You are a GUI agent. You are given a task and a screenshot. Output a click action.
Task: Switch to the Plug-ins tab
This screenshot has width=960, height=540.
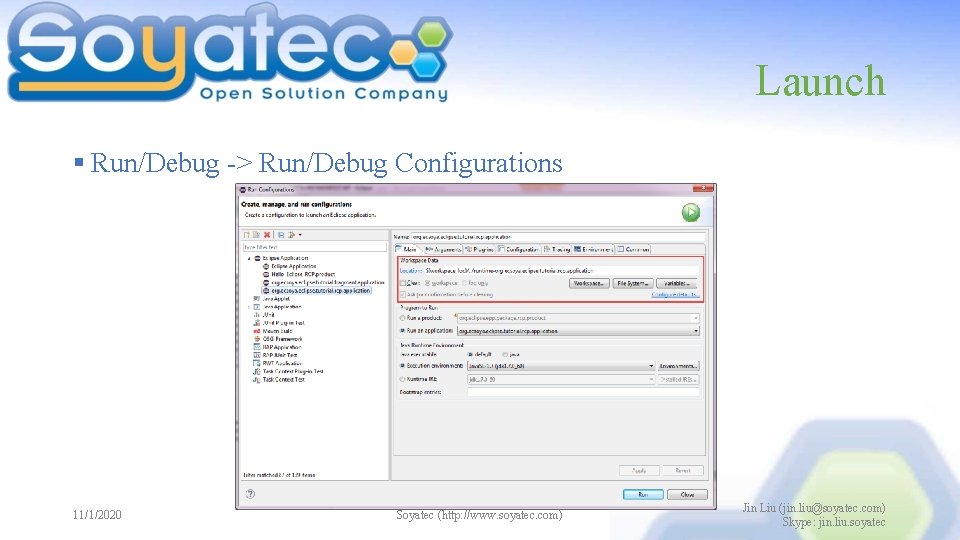479,249
